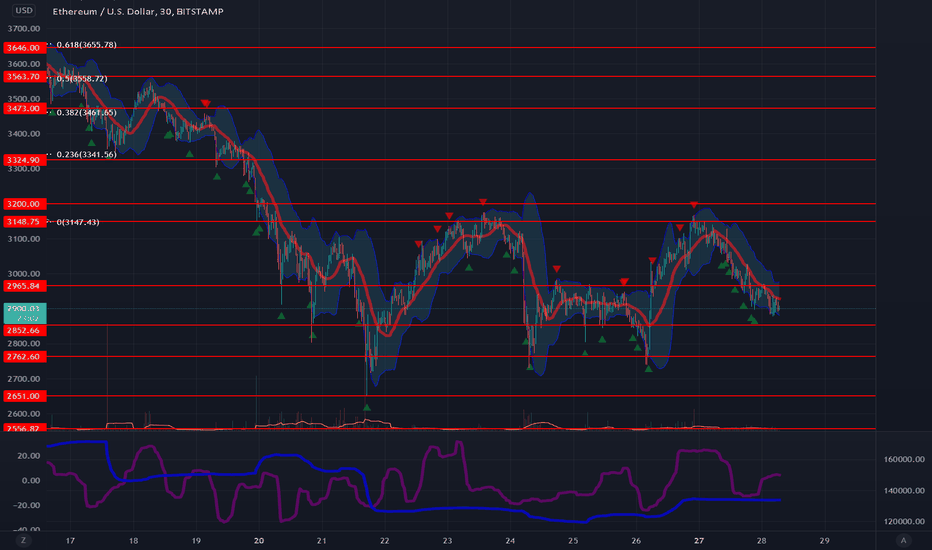Viewport: 932px width, 550px height.
Task: Click the 3100.00 price axis value
Action: tap(24, 239)
